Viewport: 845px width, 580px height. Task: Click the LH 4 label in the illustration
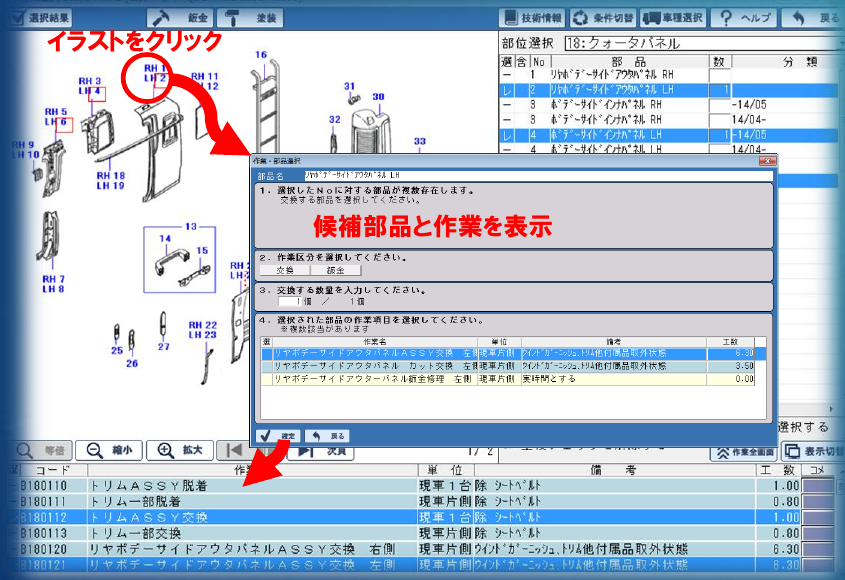point(89,91)
